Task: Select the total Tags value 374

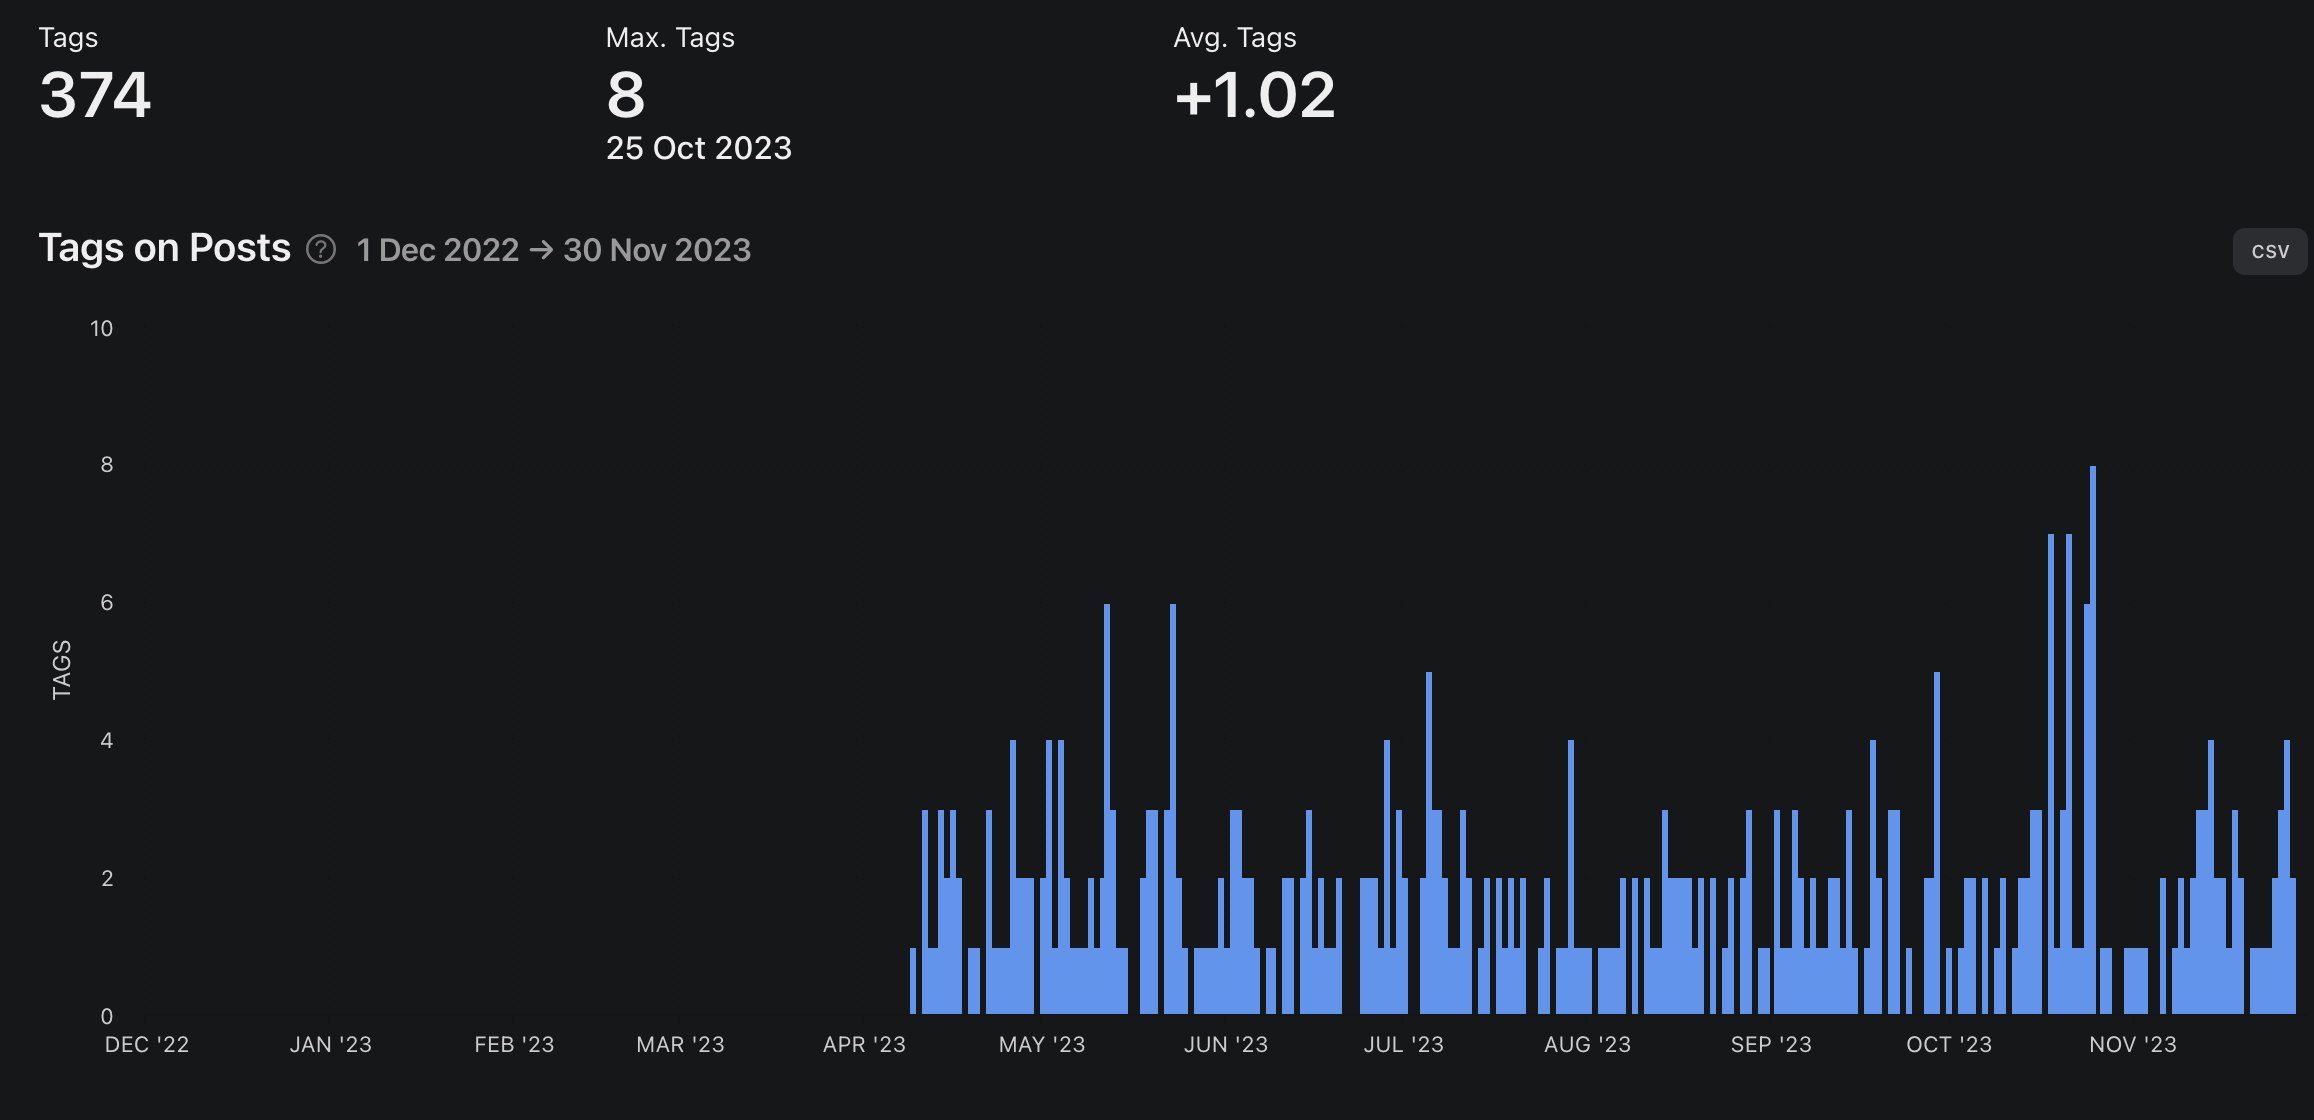Action: coord(95,96)
